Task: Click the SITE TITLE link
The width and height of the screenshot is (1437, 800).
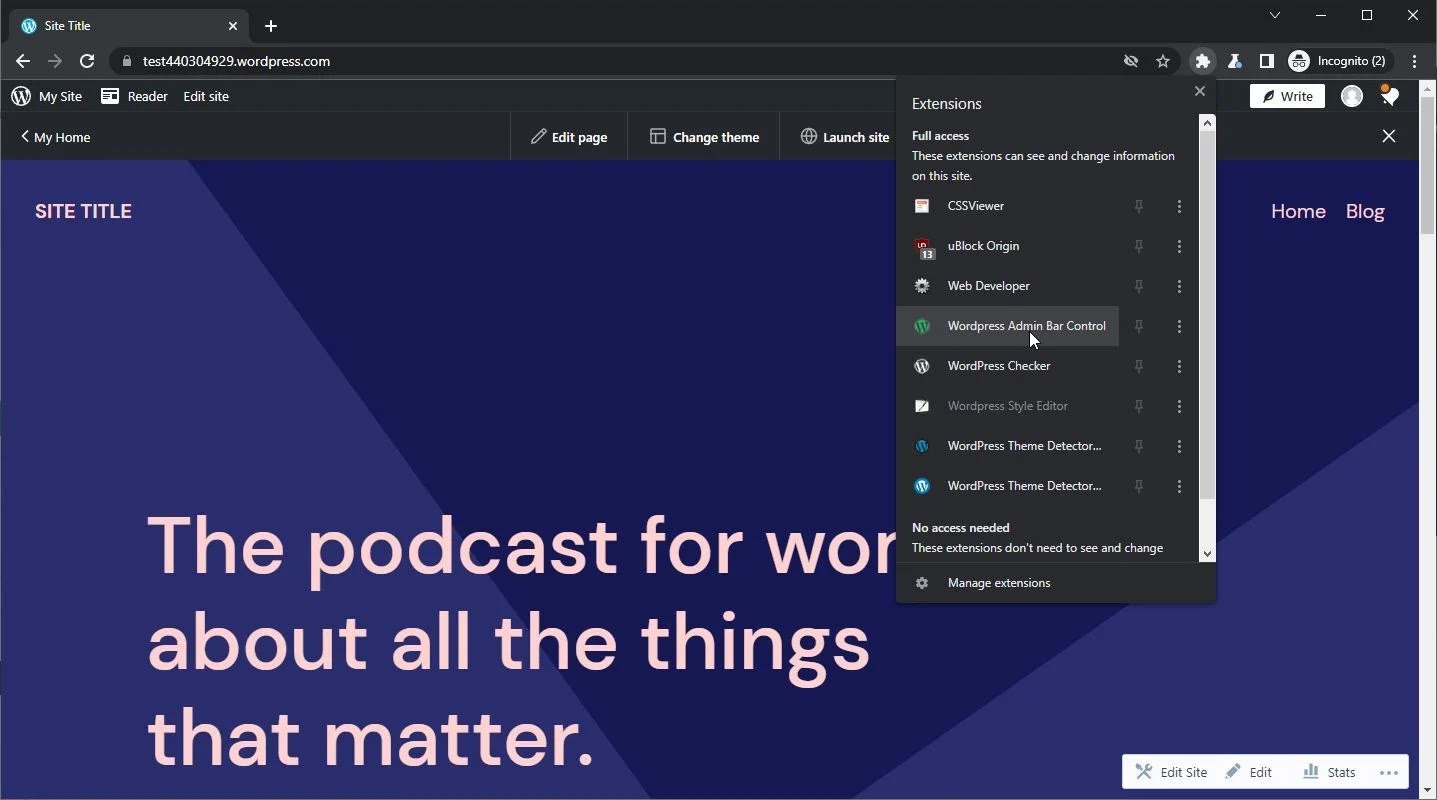Action: click(x=83, y=211)
